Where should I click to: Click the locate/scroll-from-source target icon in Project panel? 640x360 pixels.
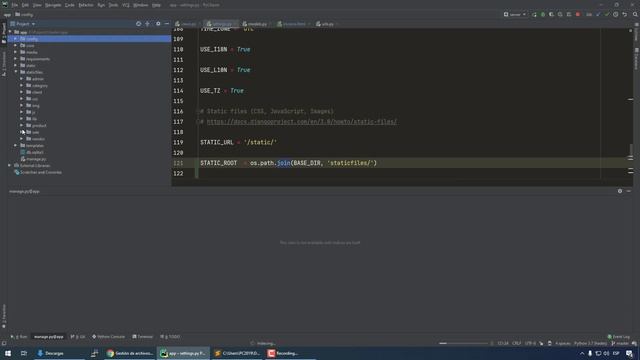click(138, 24)
